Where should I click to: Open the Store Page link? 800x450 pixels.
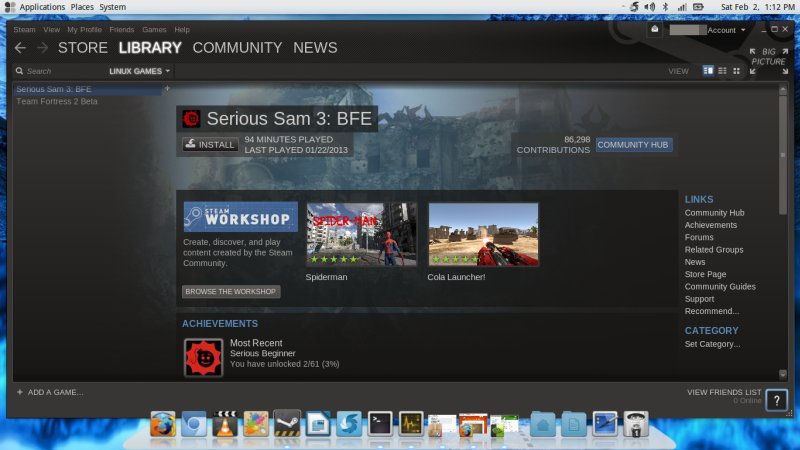705,274
